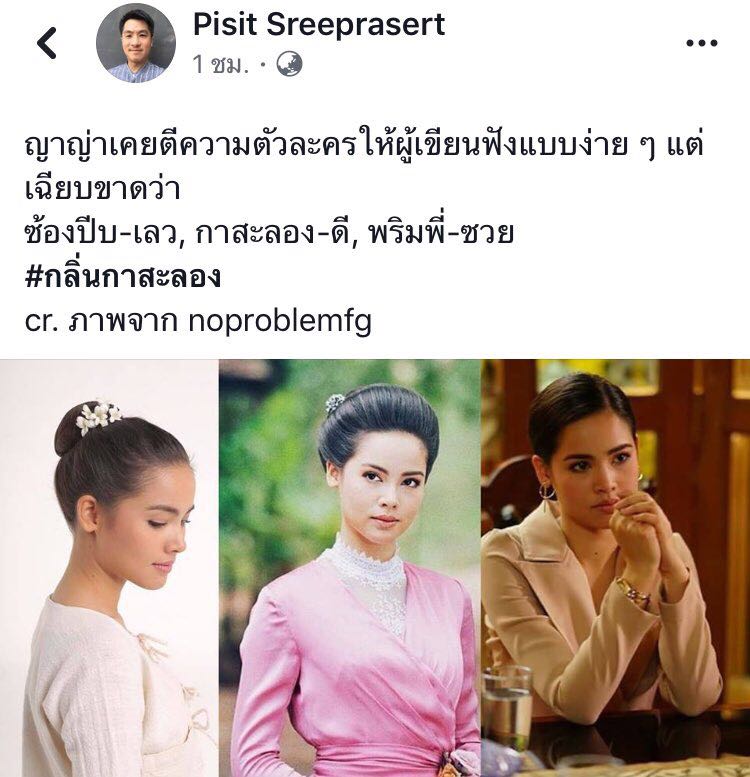Tap the 'เฉียบขาดว่า' text line
The width and height of the screenshot is (750, 777).
coord(102,189)
